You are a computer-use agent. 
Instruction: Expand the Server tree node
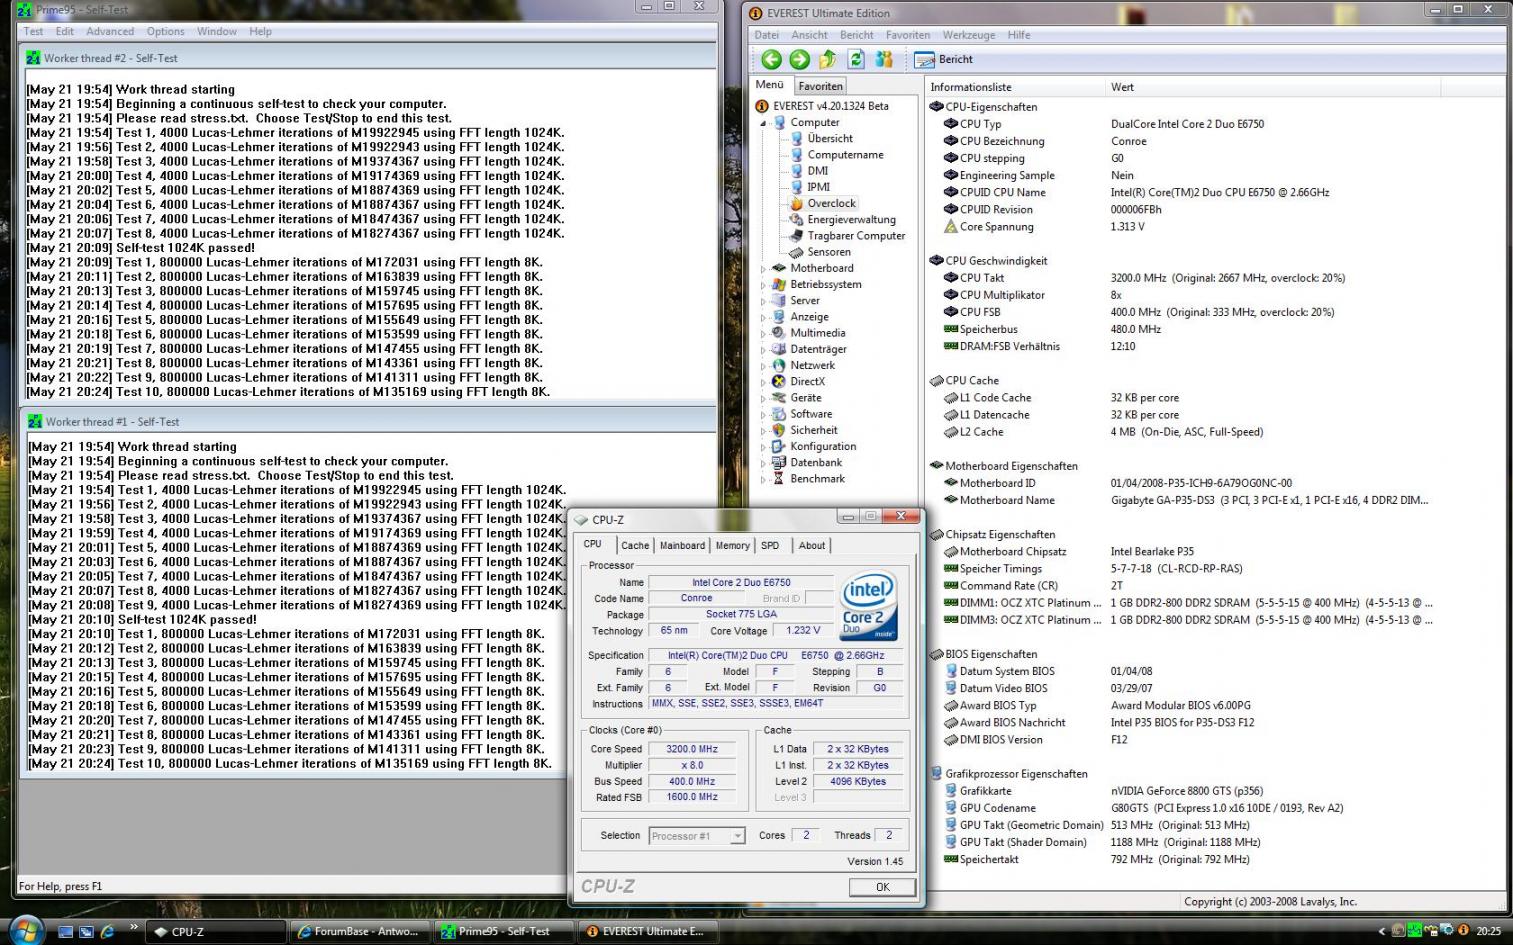click(x=763, y=301)
